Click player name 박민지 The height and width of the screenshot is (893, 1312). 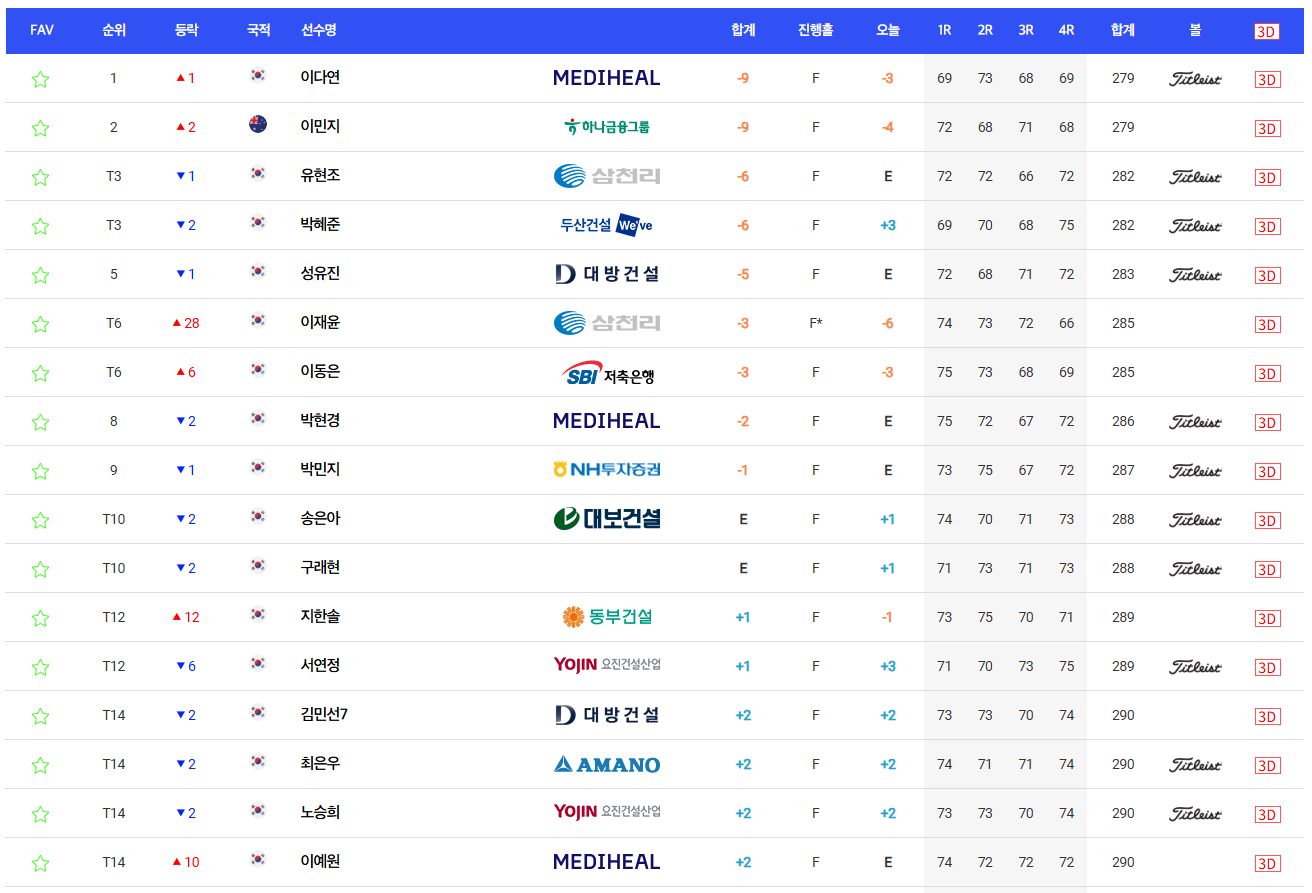tap(322, 470)
